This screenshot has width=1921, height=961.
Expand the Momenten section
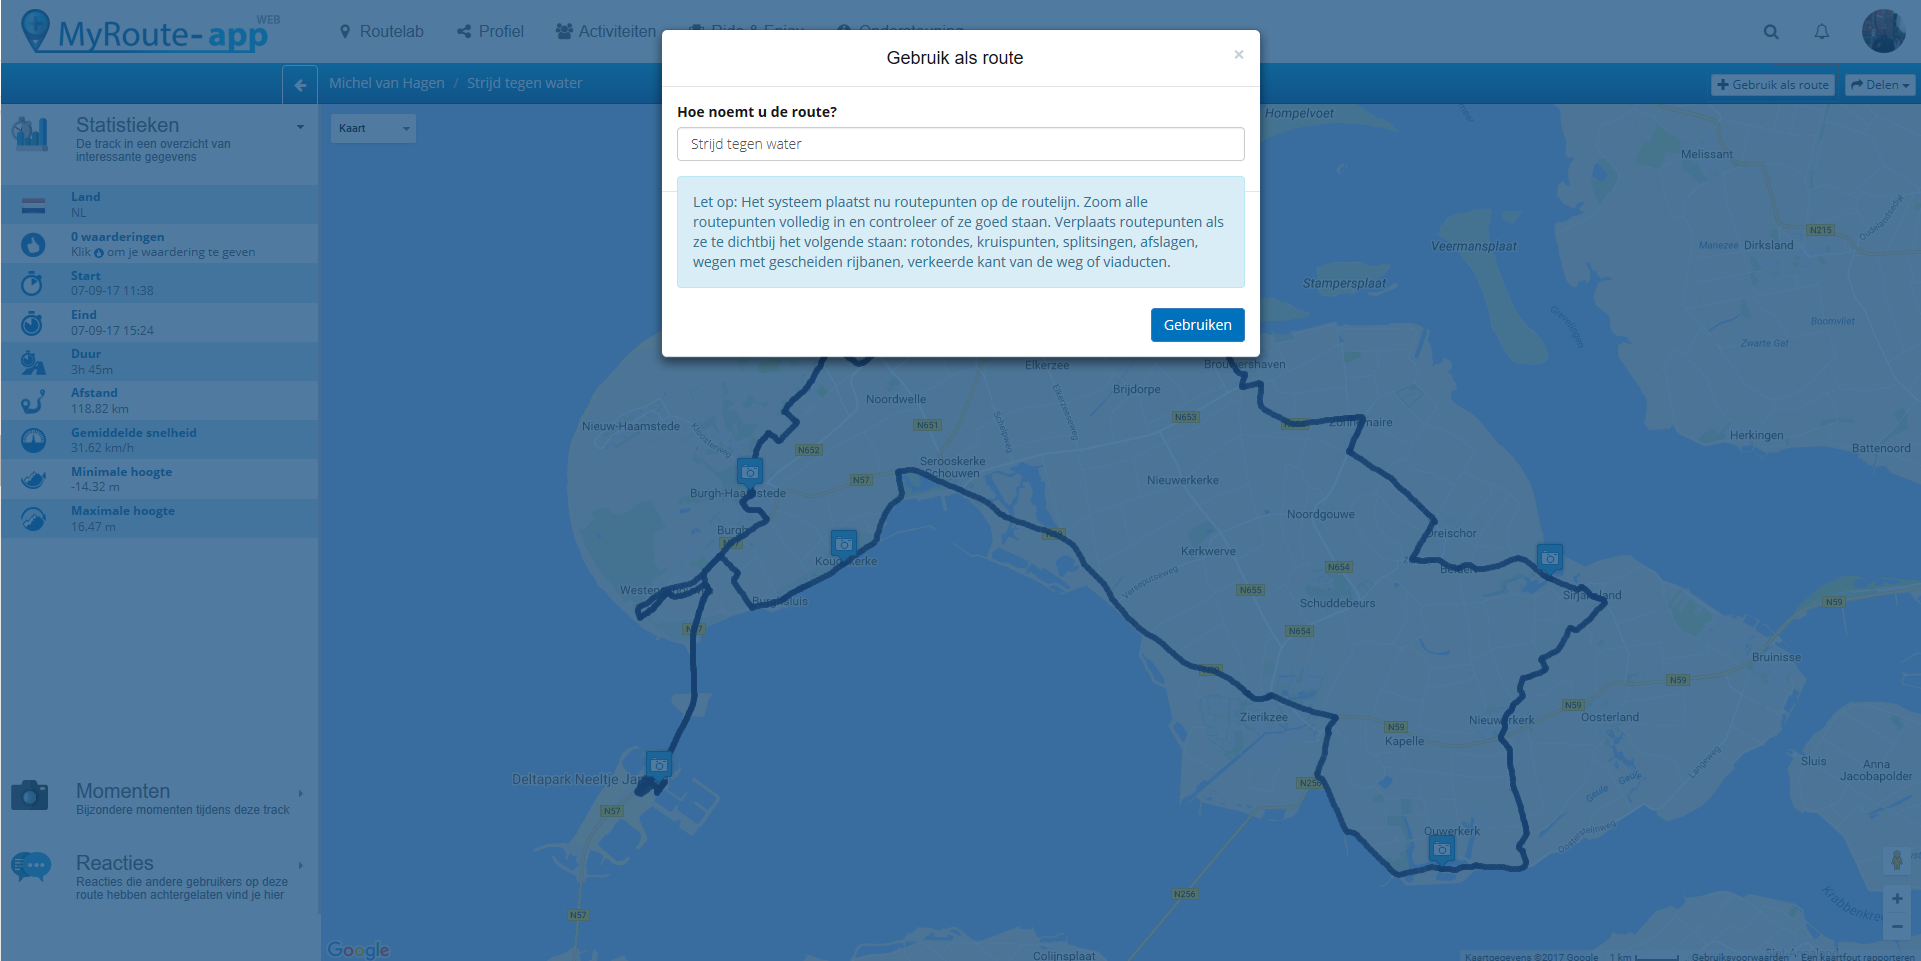(300, 793)
